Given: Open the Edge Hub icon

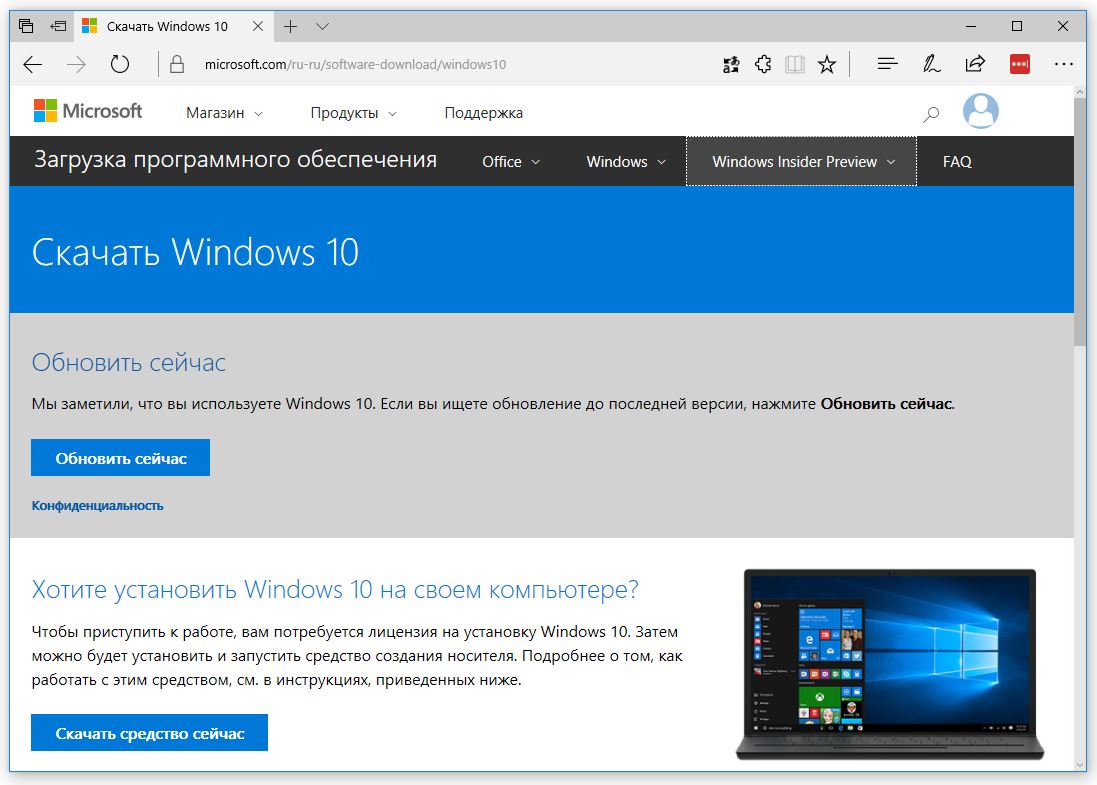Looking at the screenshot, I should [886, 65].
